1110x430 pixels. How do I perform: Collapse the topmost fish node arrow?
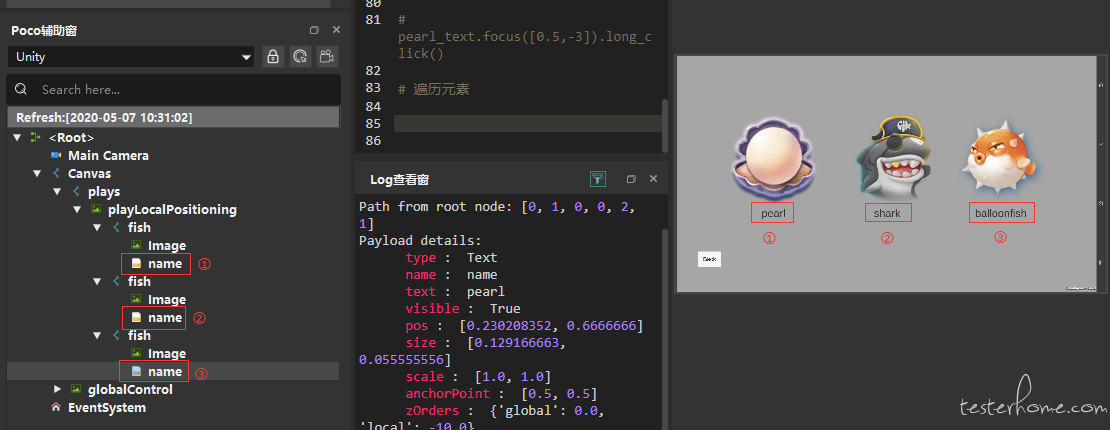click(97, 227)
